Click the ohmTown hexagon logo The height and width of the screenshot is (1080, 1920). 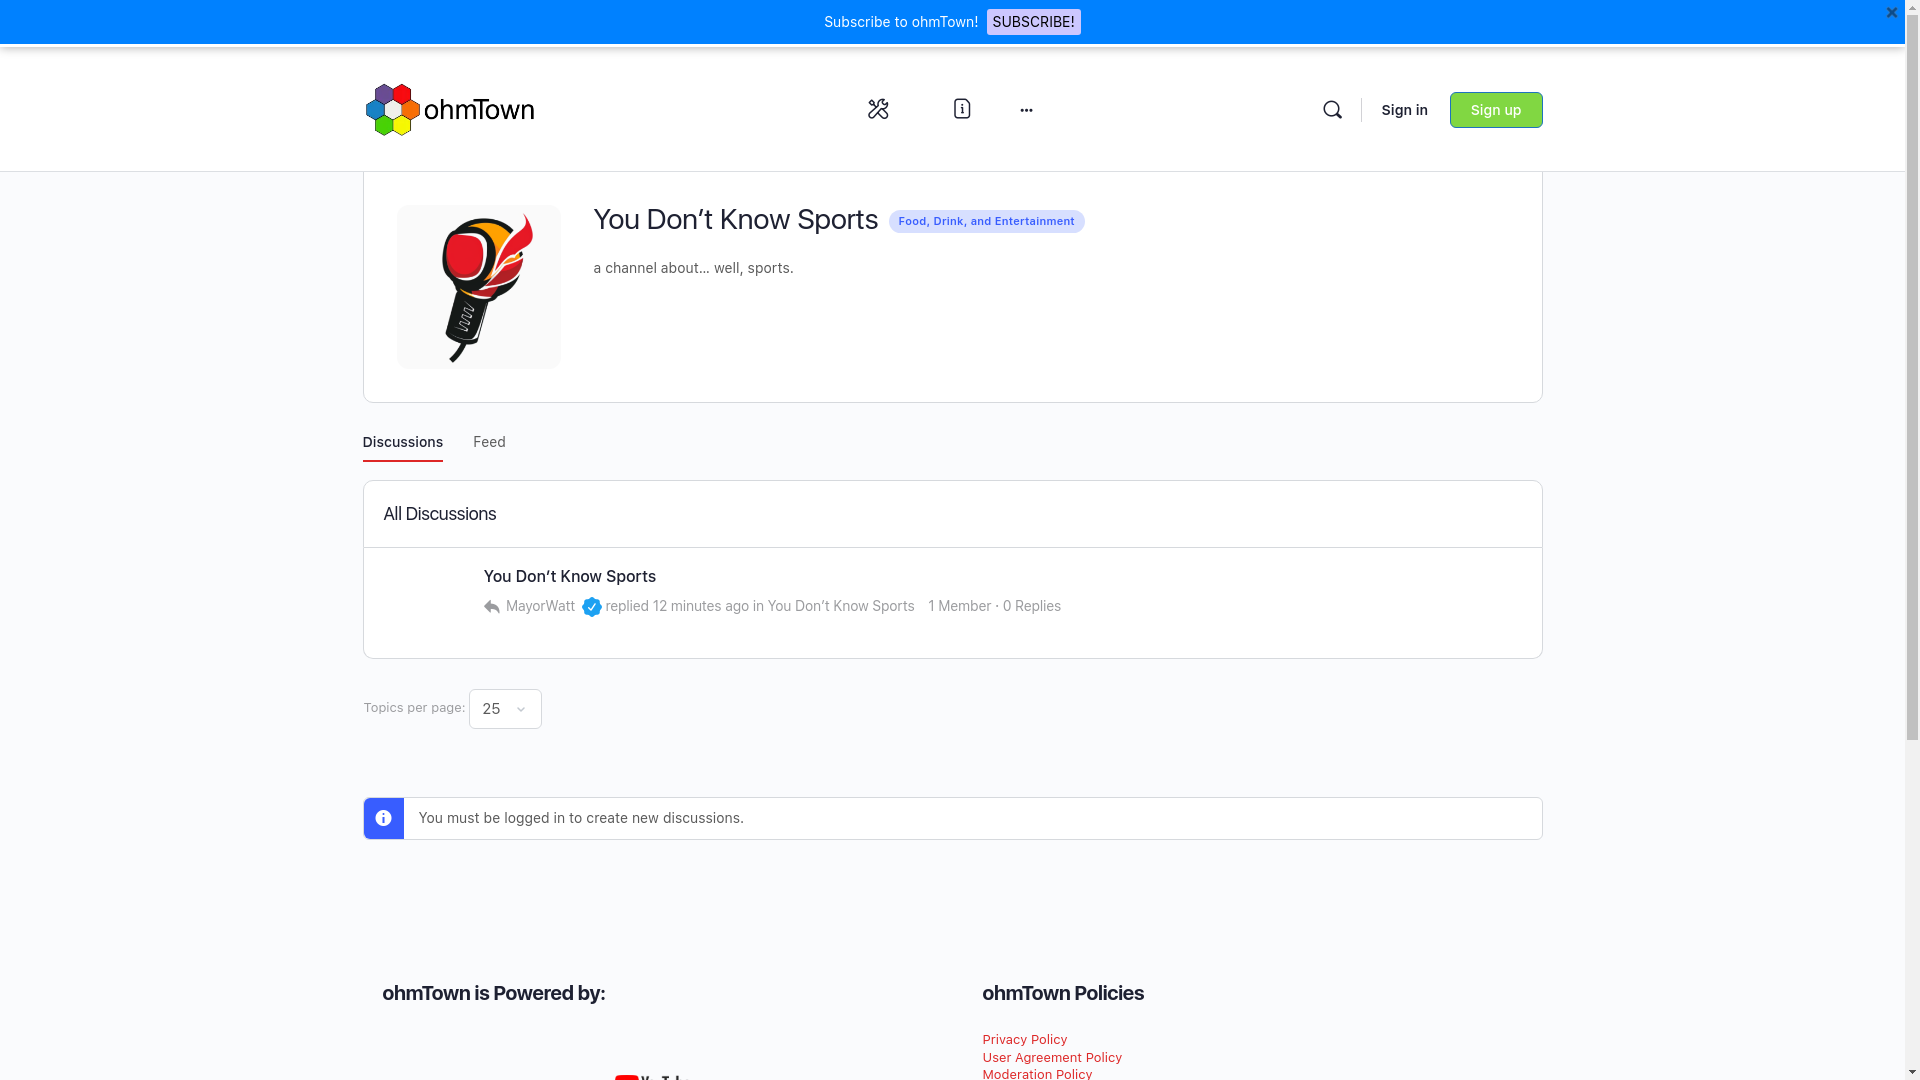450,110
